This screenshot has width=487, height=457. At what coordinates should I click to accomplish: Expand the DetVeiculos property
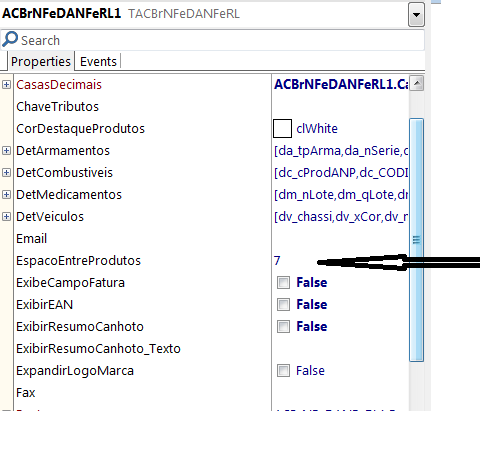[6, 217]
